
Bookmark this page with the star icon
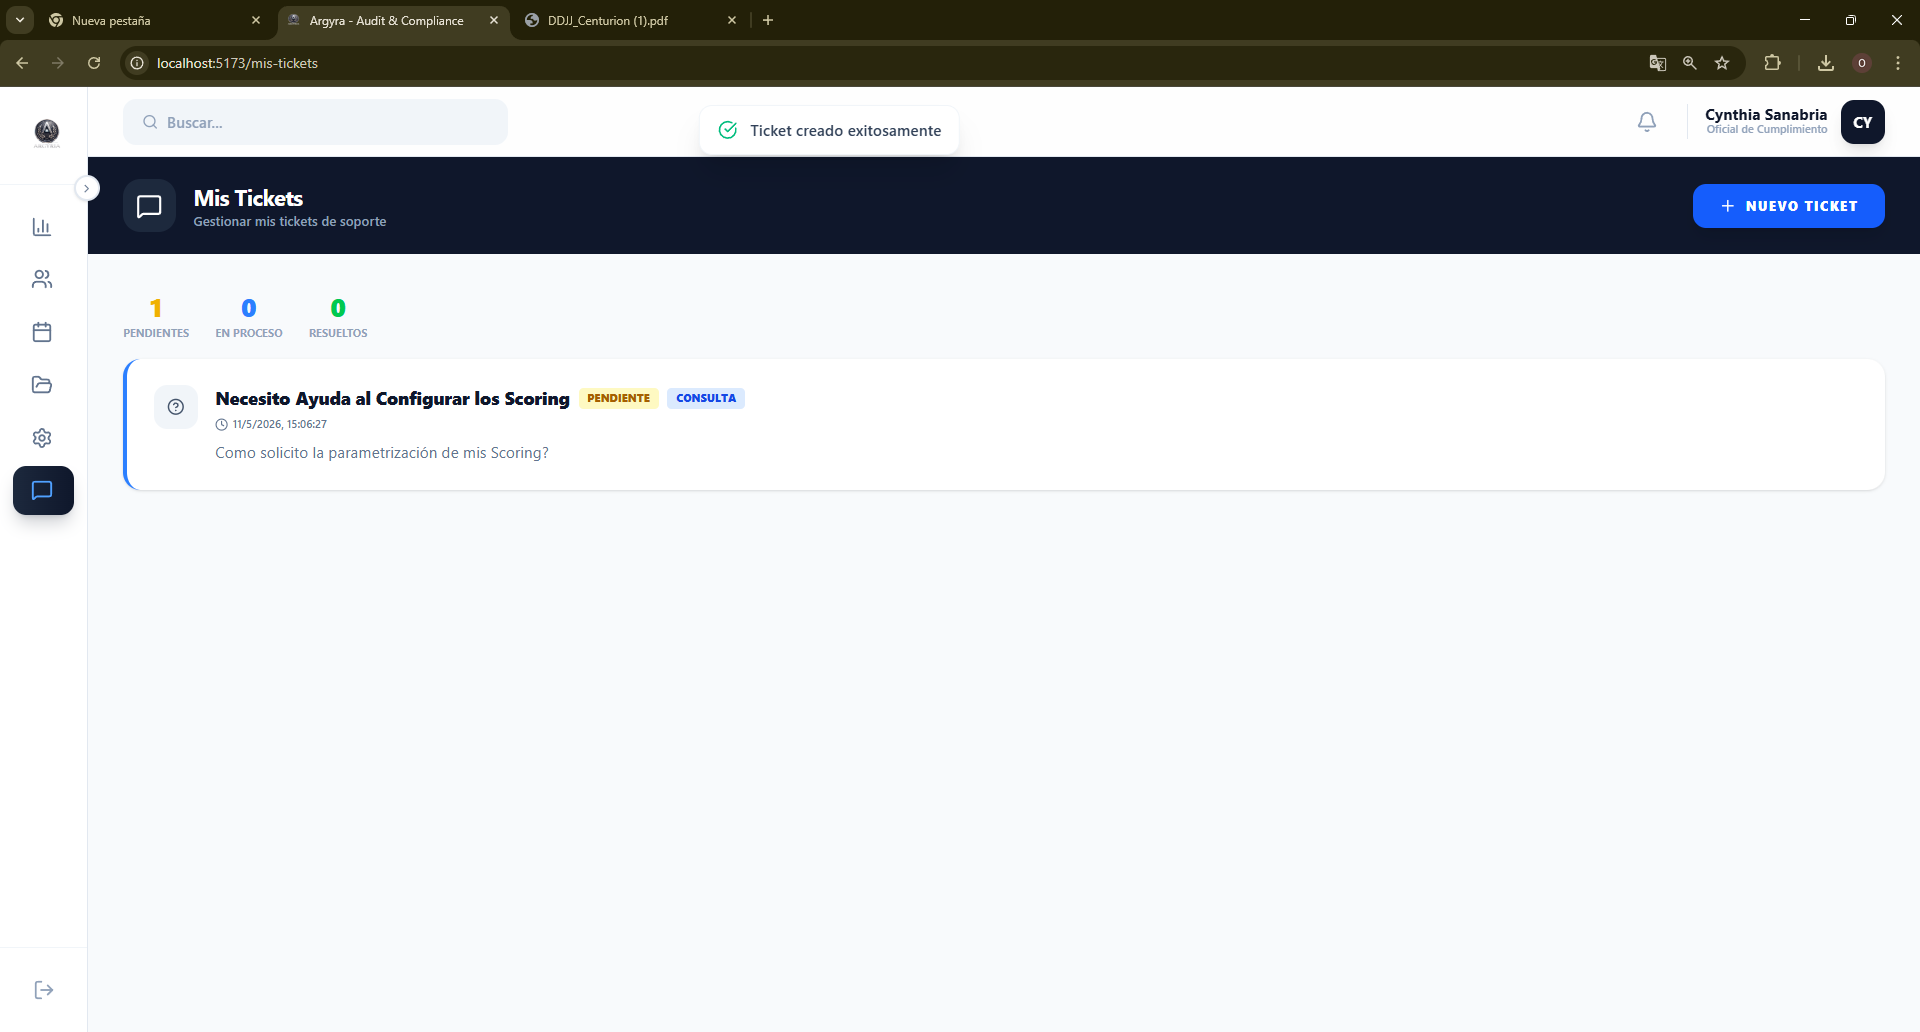[1722, 63]
